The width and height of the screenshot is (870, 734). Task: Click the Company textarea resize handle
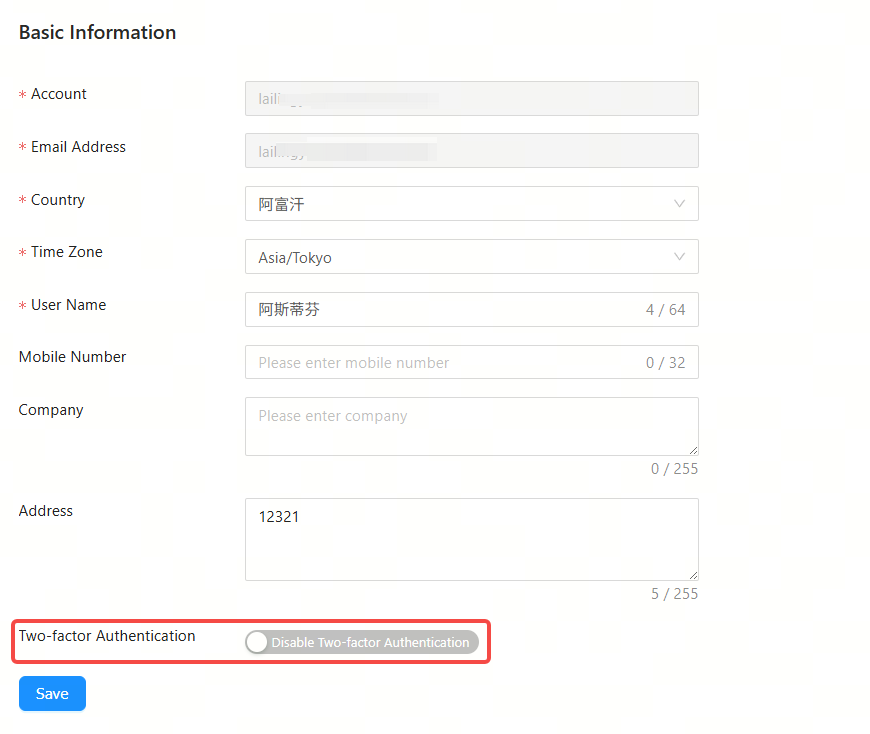pos(693,450)
